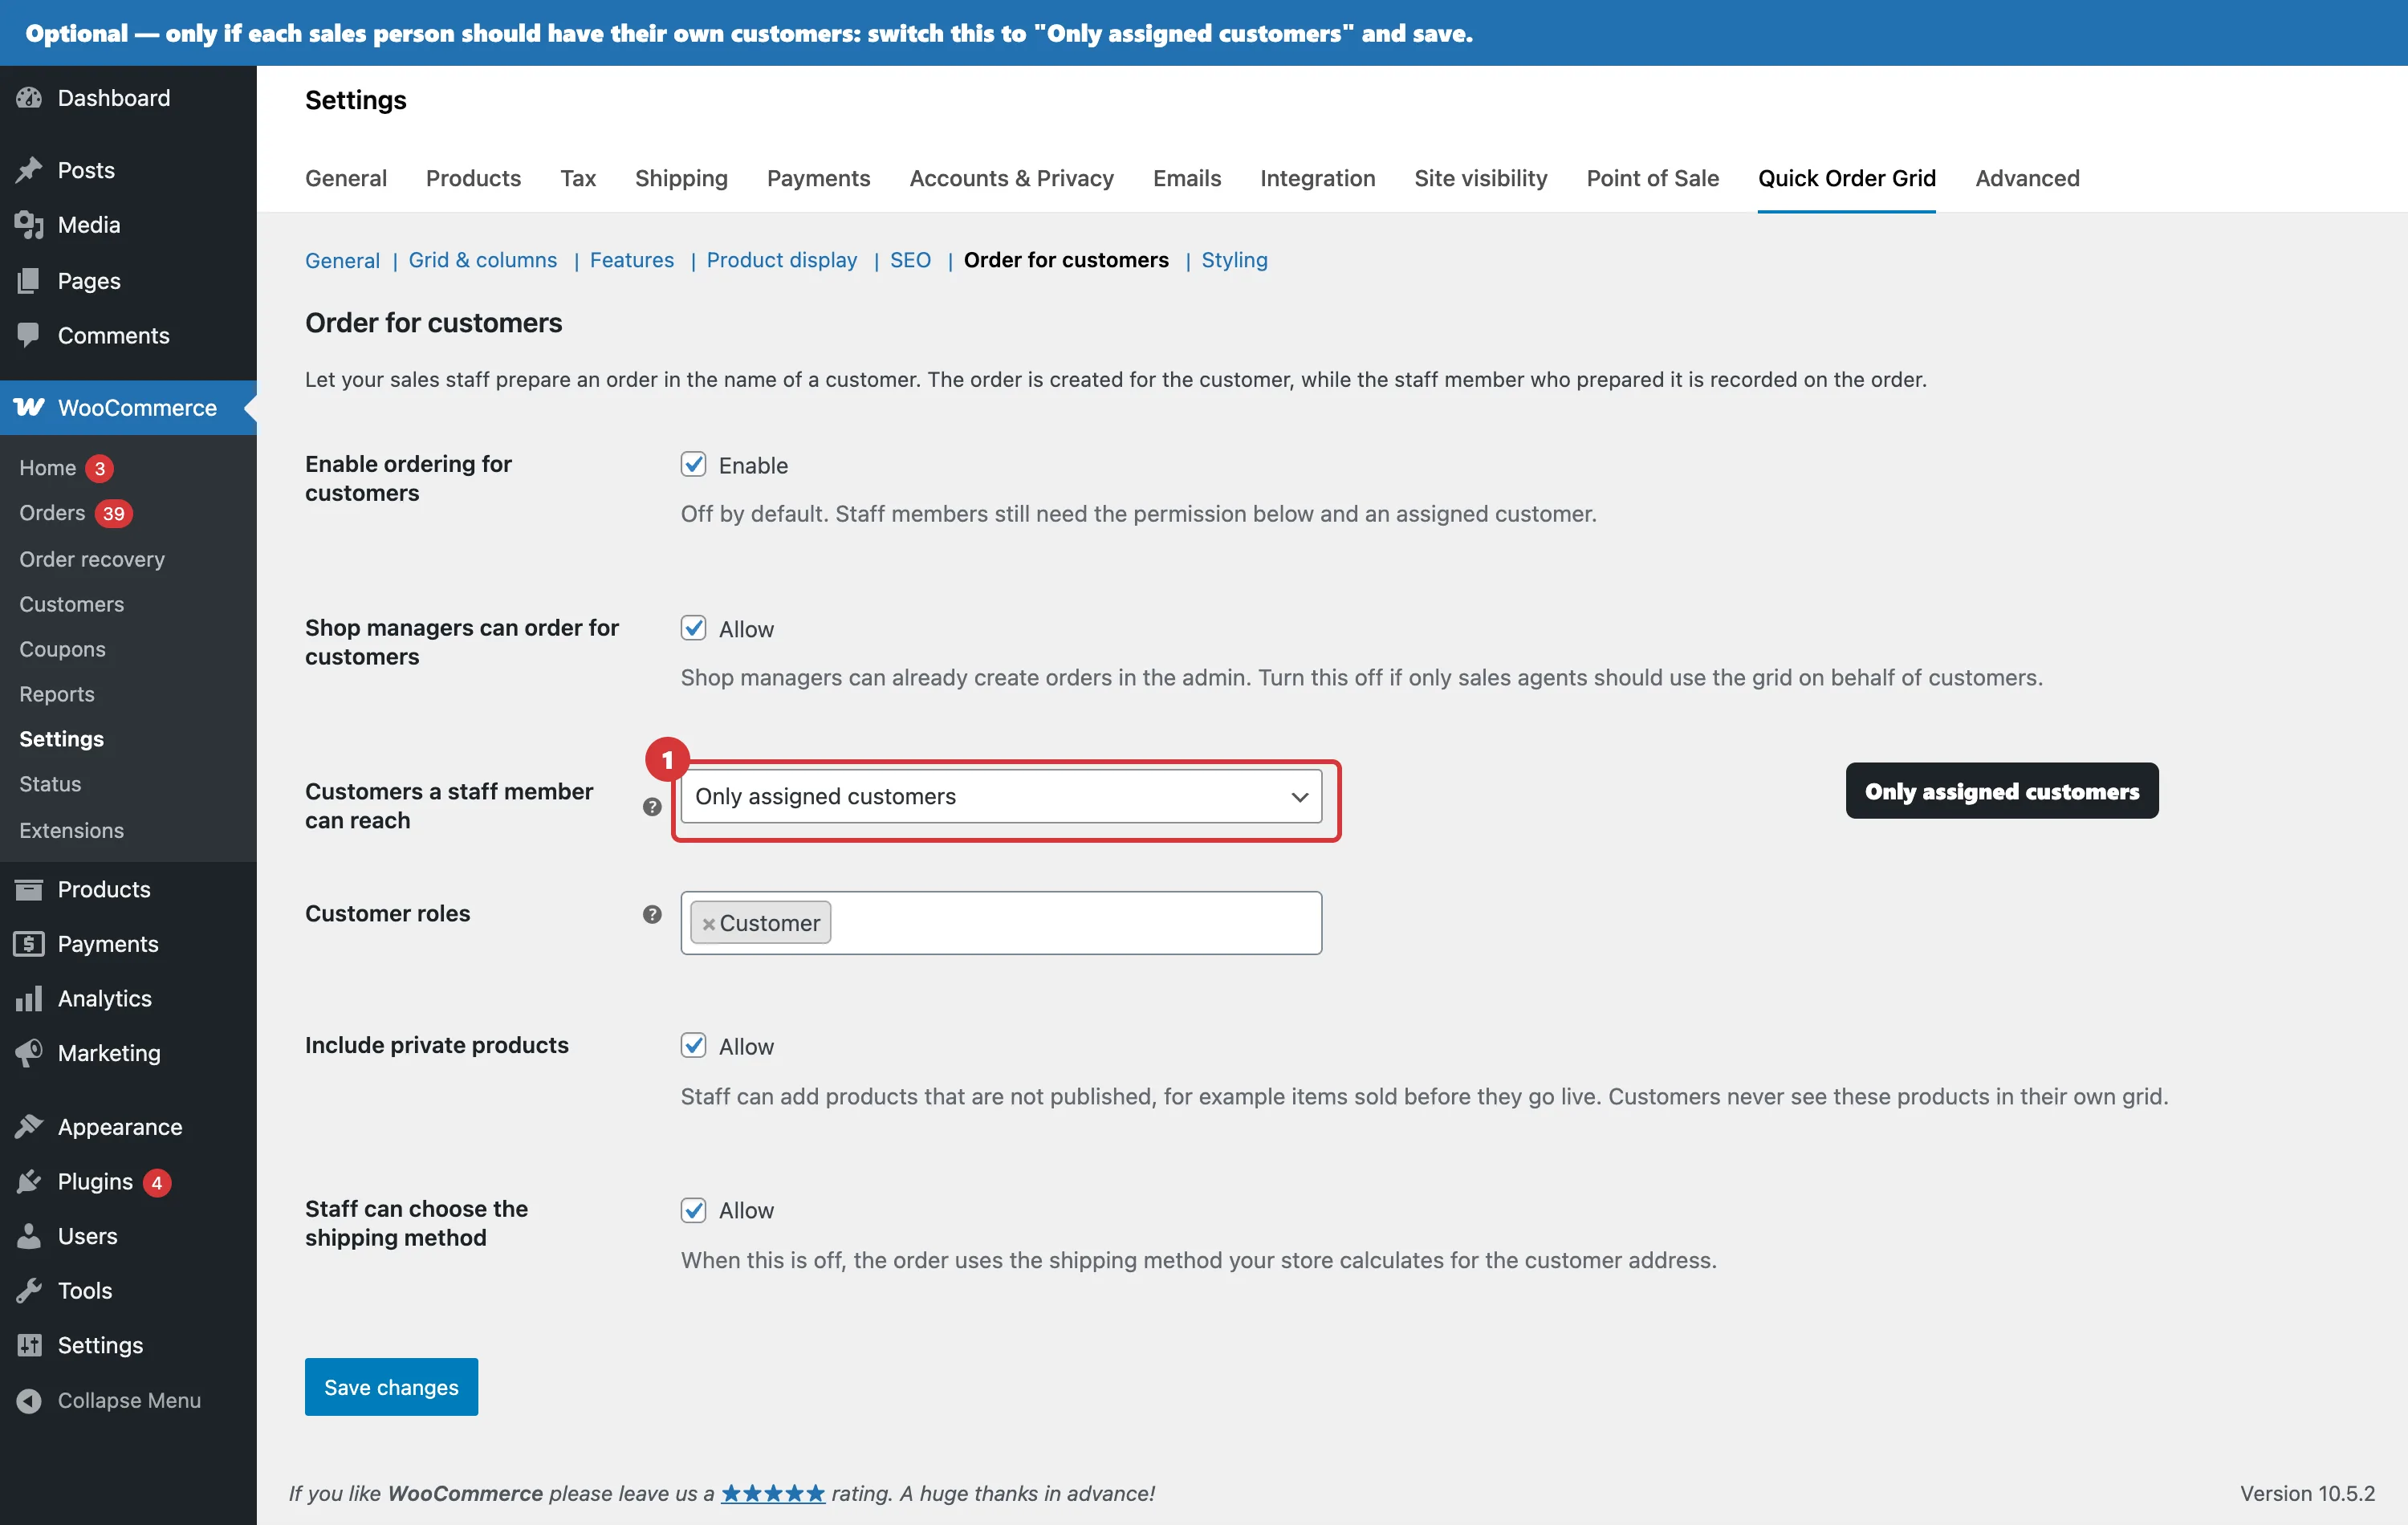The height and width of the screenshot is (1525, 2408).
Task: Go to General sub-section link
Action: (342, 260)
